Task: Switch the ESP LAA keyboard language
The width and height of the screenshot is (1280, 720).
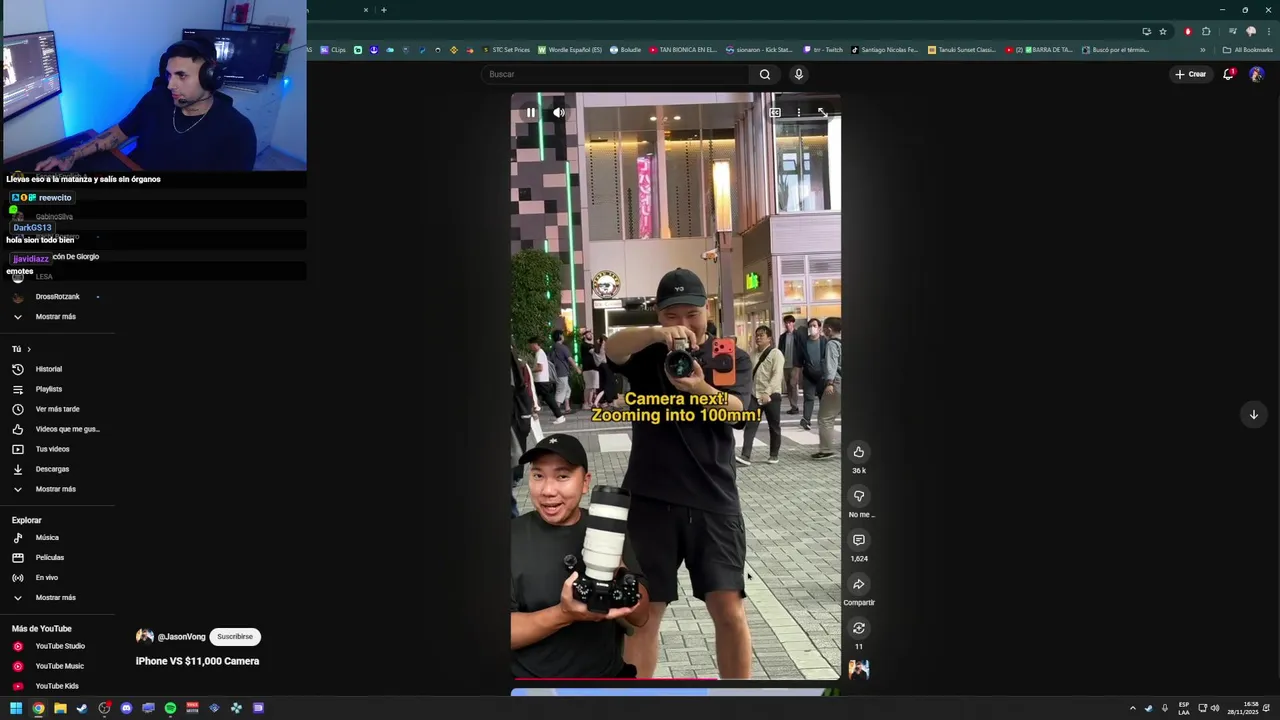Action: pyautogui.click(x=1184, y=708)
